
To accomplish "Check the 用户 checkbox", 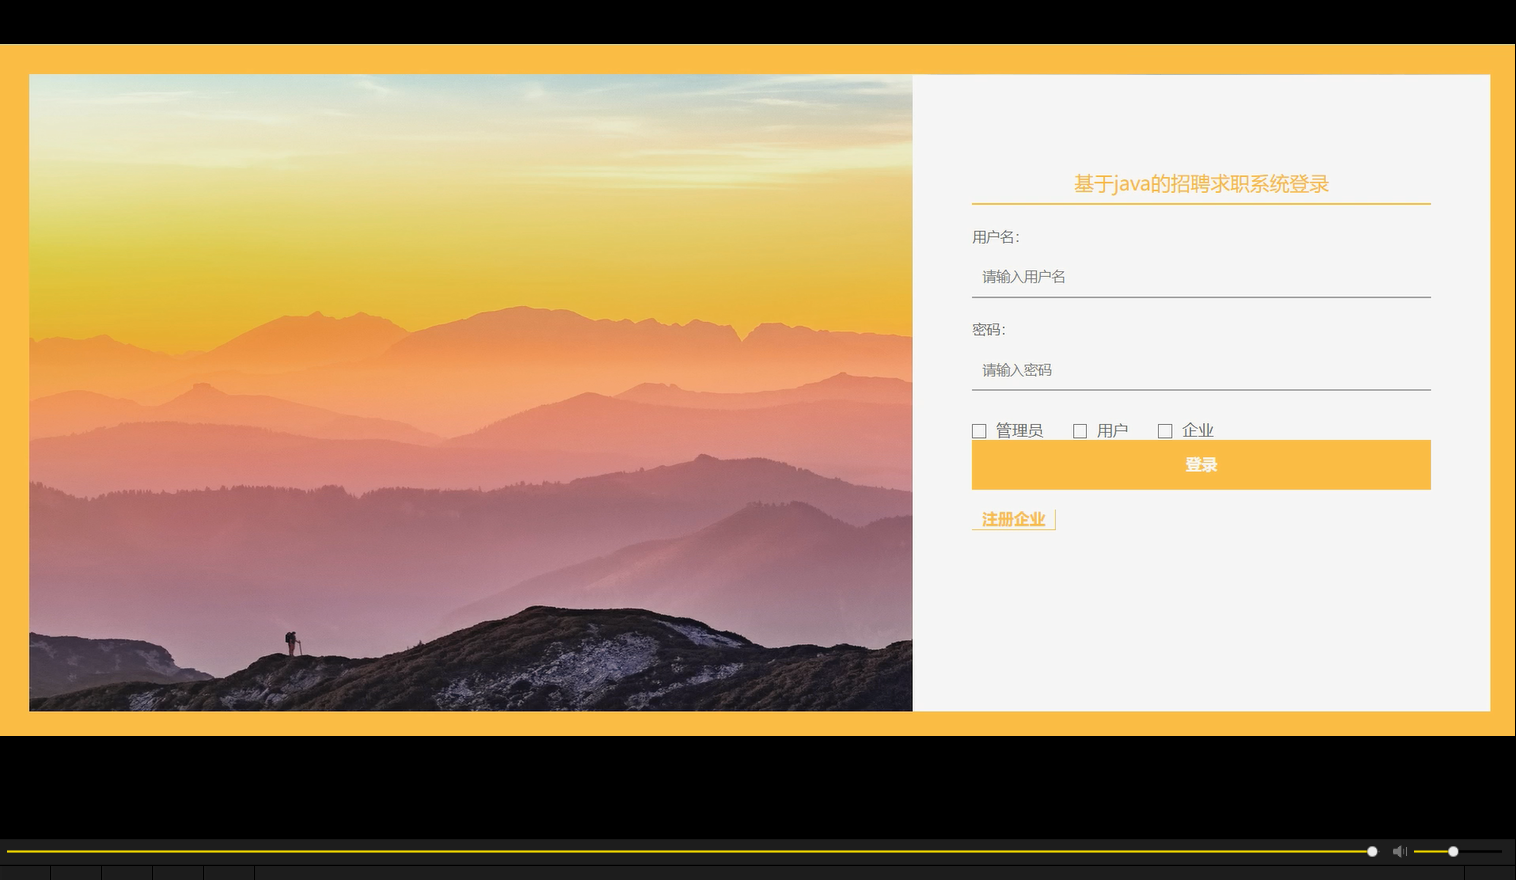I will (x=1080, y=430).
